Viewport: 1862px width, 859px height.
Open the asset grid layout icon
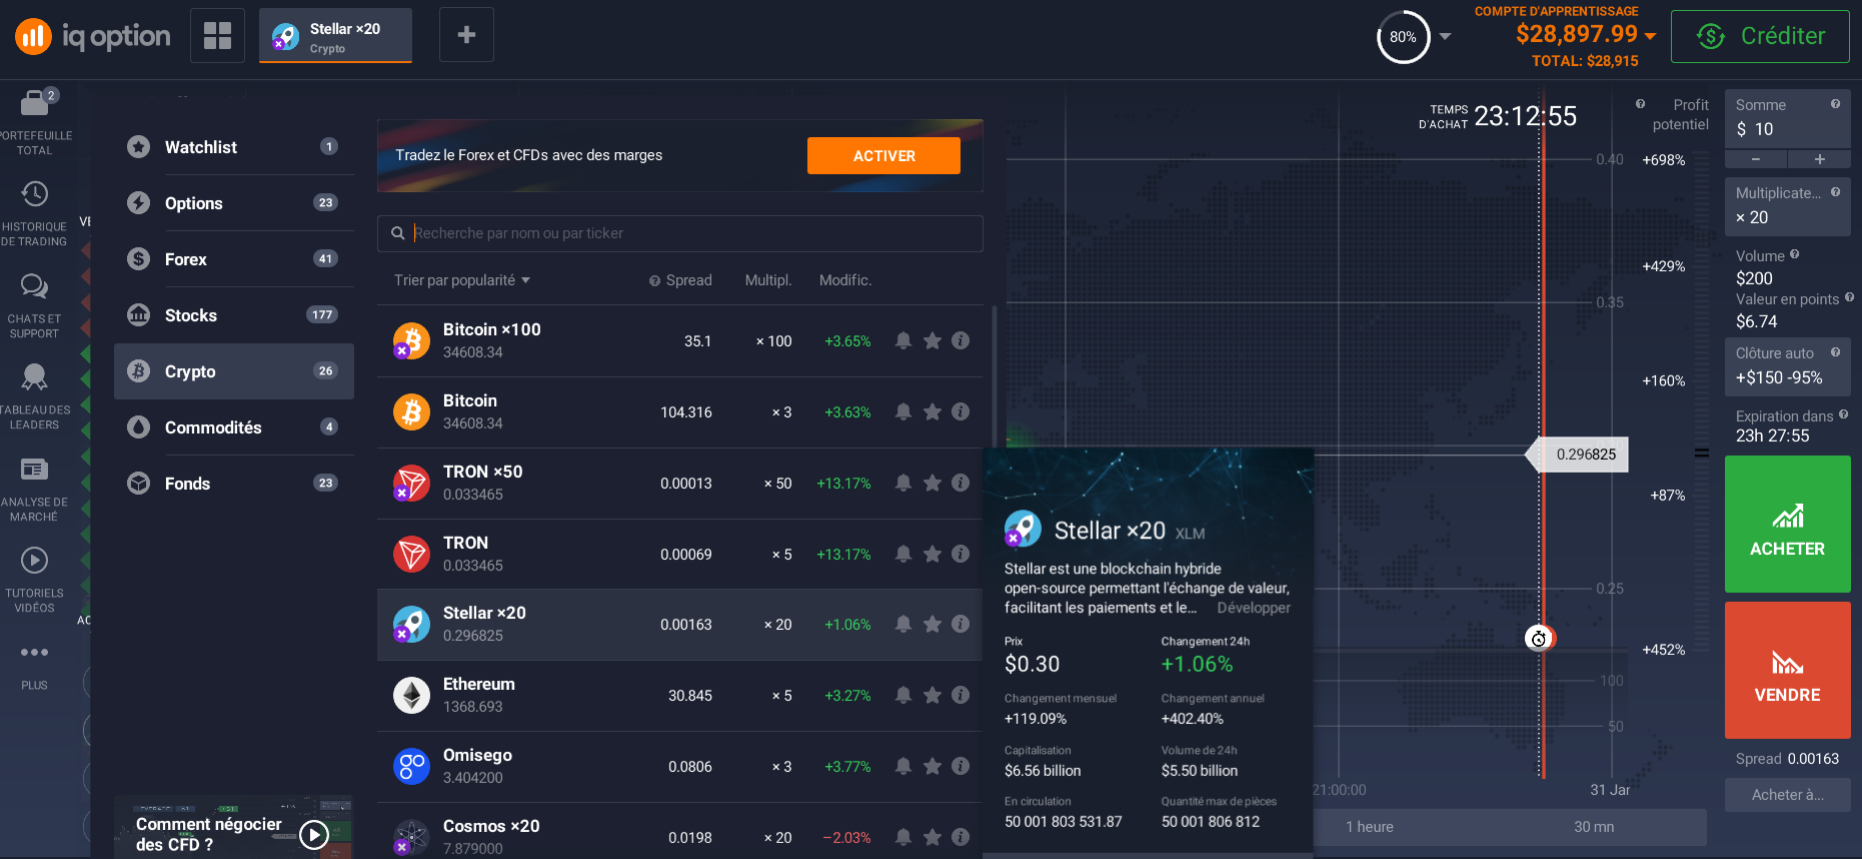(217, 35)
